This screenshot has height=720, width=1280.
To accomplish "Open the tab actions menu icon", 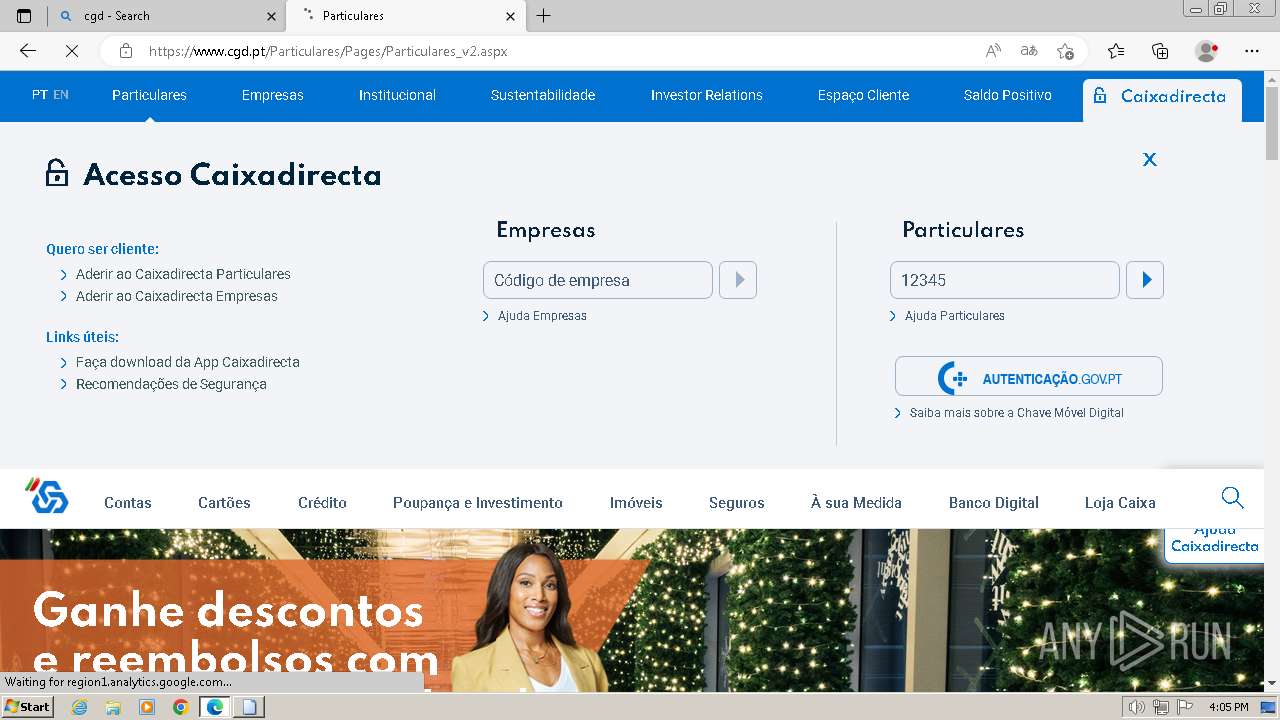I will (x=24, y=16).
